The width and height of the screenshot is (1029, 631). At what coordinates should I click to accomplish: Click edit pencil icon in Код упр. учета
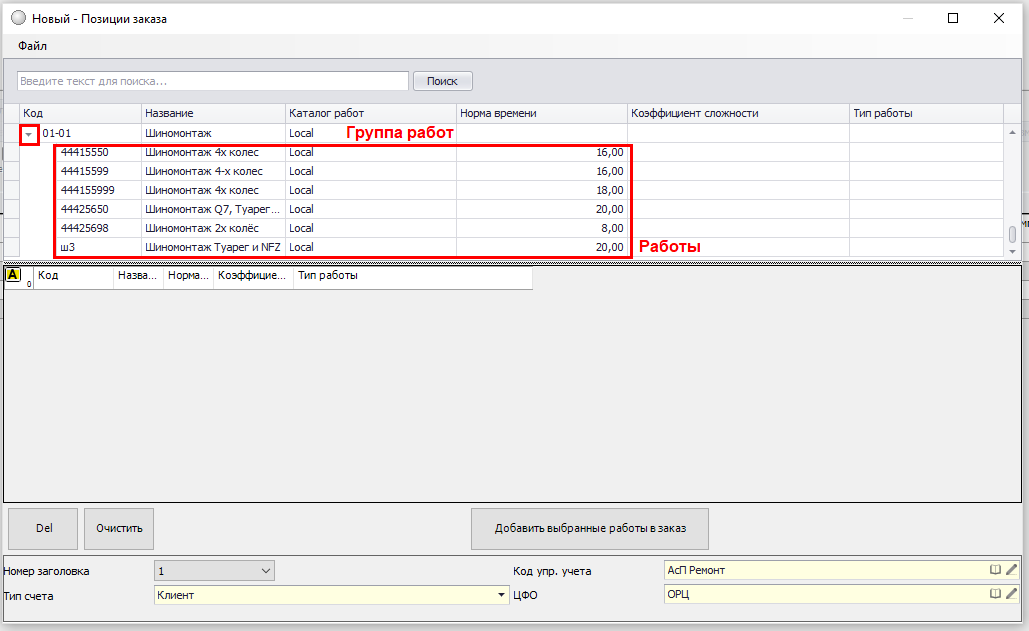(1011, 569)
